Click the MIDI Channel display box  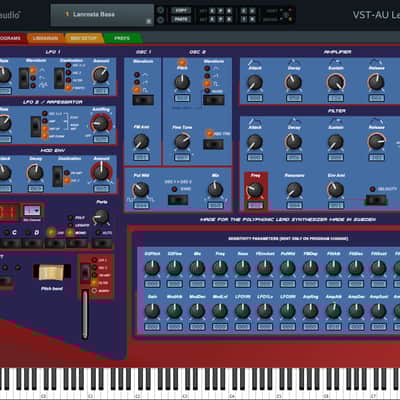click(32, 211)
